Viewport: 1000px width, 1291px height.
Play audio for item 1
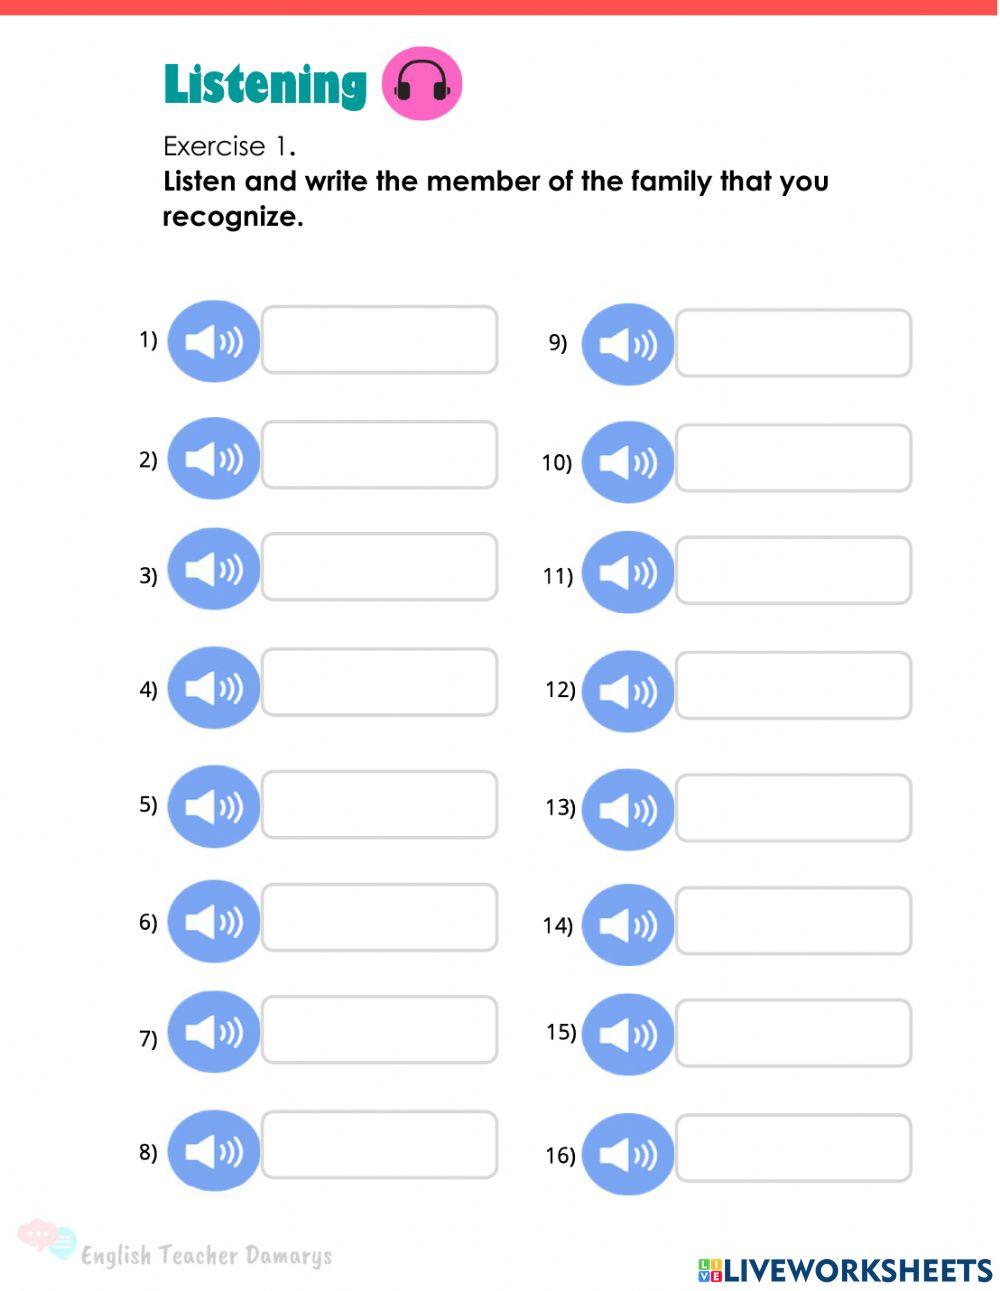point(213,342)
